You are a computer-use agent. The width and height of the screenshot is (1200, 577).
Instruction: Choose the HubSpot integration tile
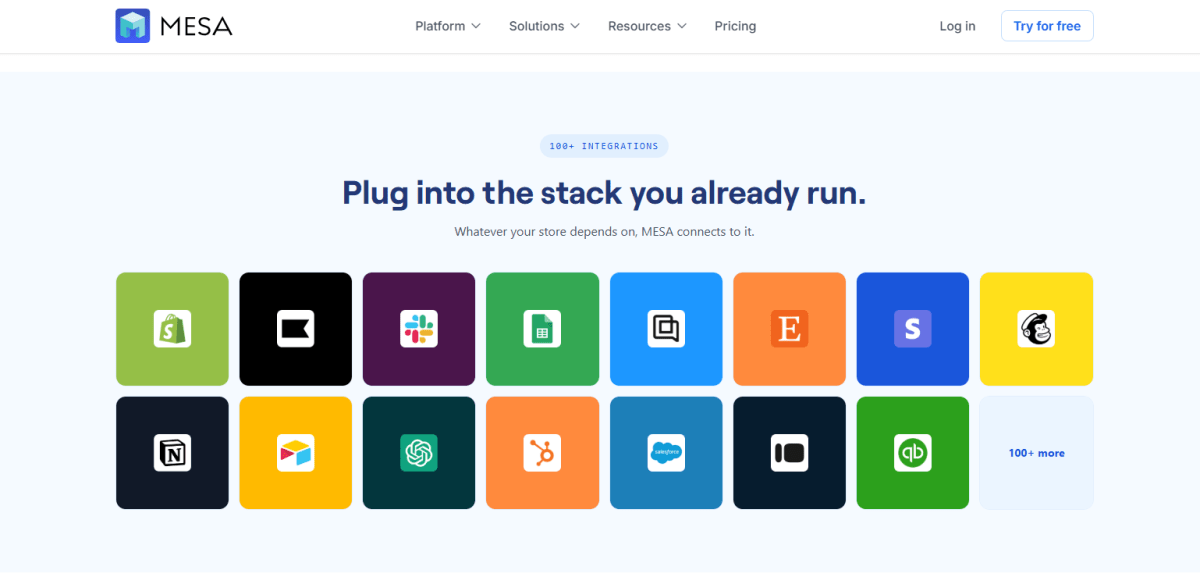(542, 453)
